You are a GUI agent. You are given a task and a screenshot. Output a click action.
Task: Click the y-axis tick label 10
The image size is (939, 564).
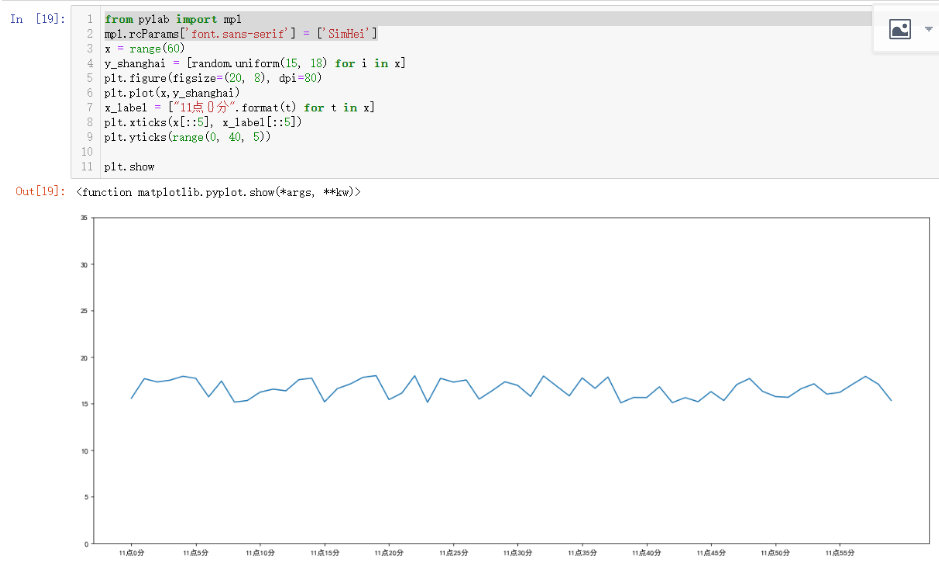[84, 451]
